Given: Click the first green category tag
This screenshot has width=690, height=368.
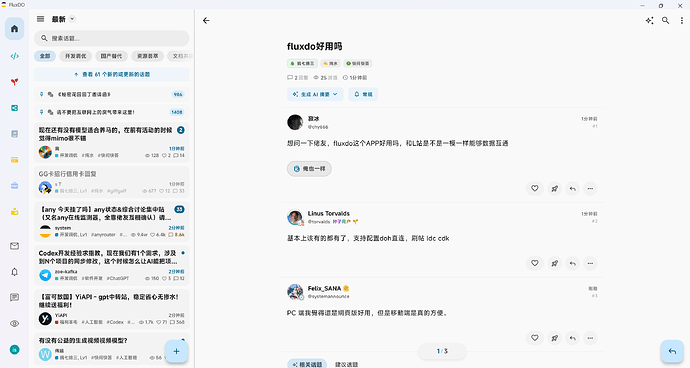Looking at the screenshot, I should pos(302,63).
